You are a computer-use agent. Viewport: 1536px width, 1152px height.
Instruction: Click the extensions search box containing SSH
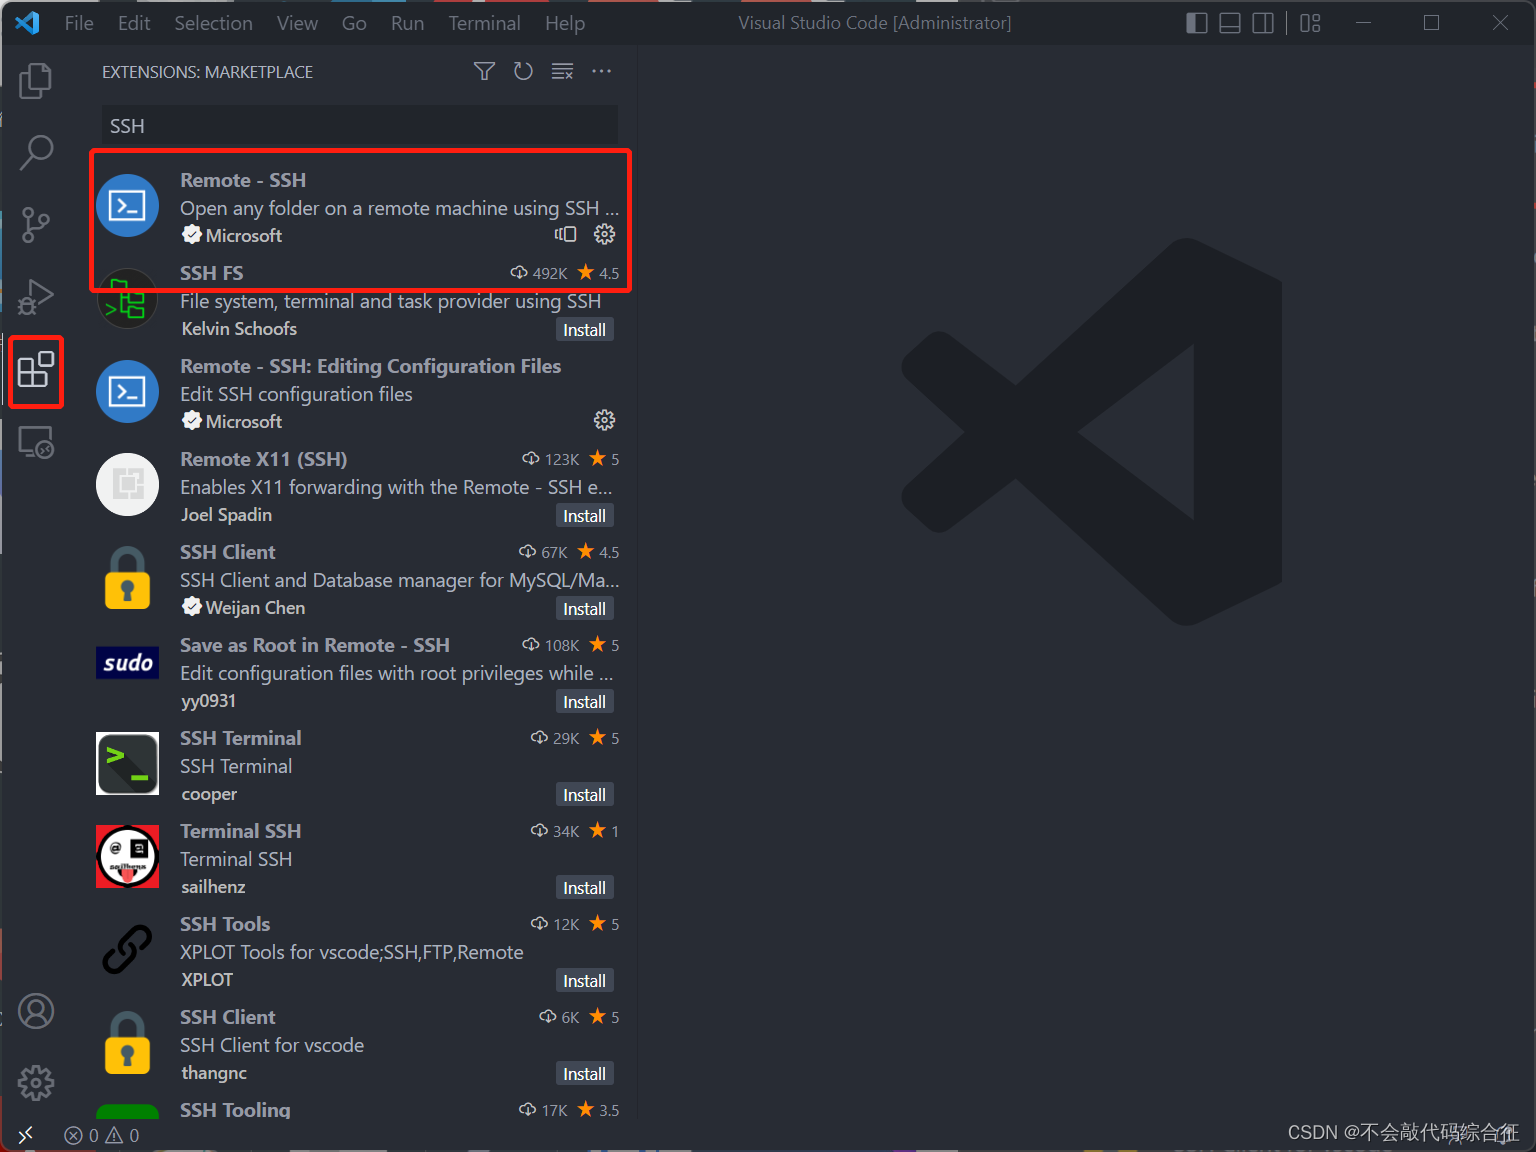tap(359, 126)
